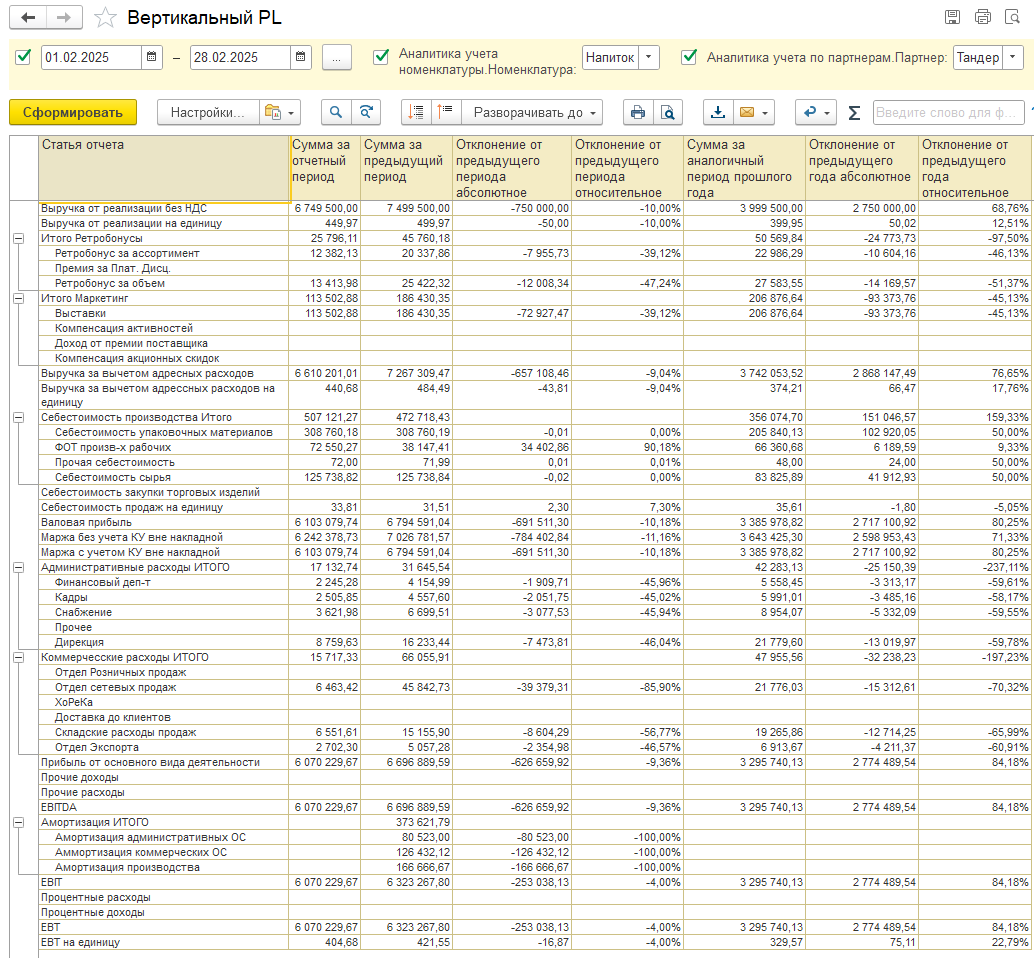Print the report using printer toolbar icon
The width and height of the screenshot is (1034, 958).
pyautogui.click(x=637, y=112)
